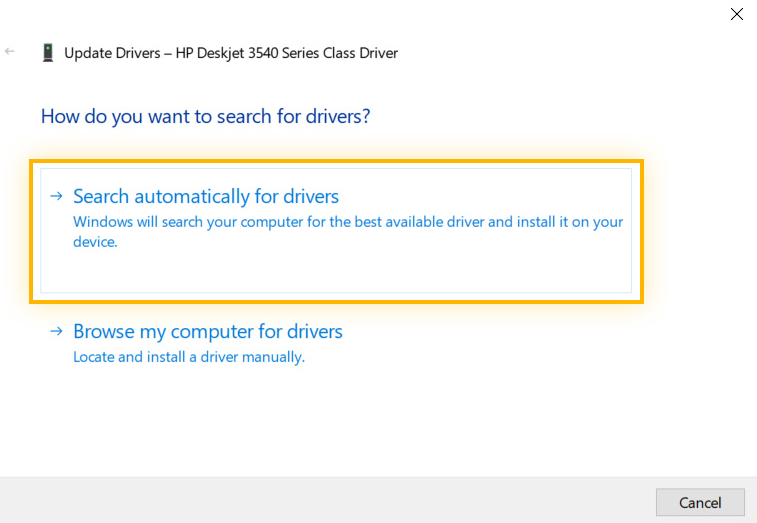This screenshot has height=523, width=757.
Task: Close the Update Drivers dialog with X
Action: pyautogui.click(x=737, y=14)
